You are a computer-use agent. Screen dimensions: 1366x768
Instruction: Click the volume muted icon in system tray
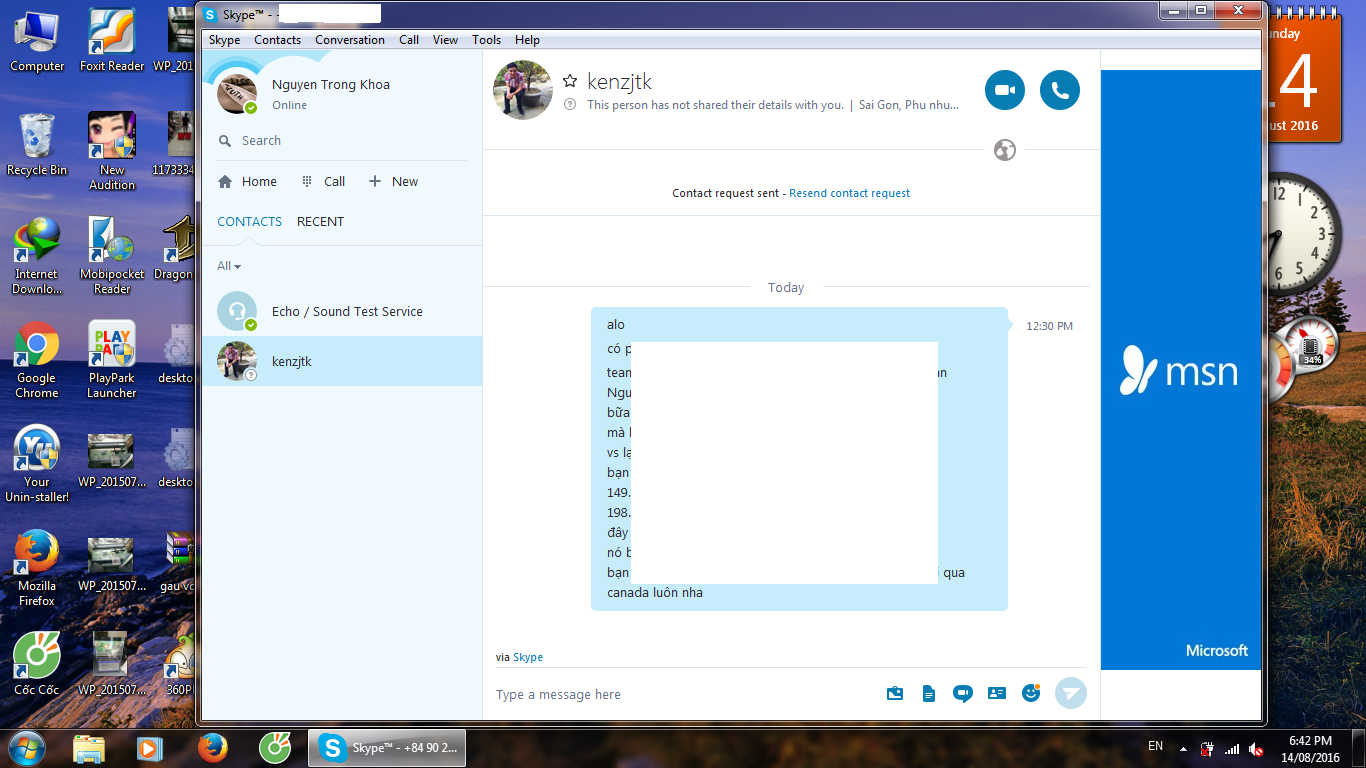point(1257,748)
